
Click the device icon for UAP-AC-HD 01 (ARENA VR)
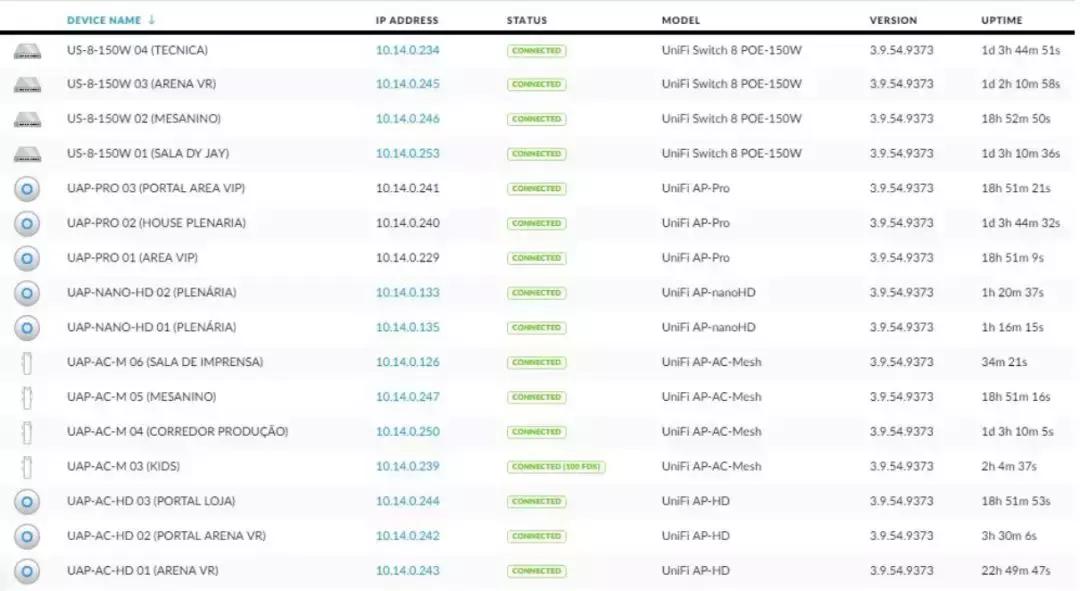[x=27, y=571]
